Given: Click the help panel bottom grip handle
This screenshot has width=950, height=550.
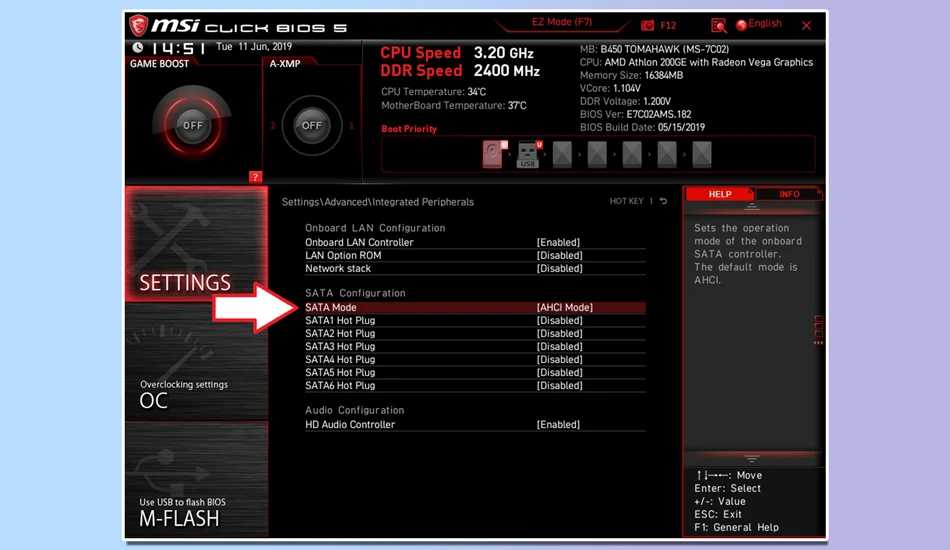Looking at the screenshot, I should [x=751, y=459].
